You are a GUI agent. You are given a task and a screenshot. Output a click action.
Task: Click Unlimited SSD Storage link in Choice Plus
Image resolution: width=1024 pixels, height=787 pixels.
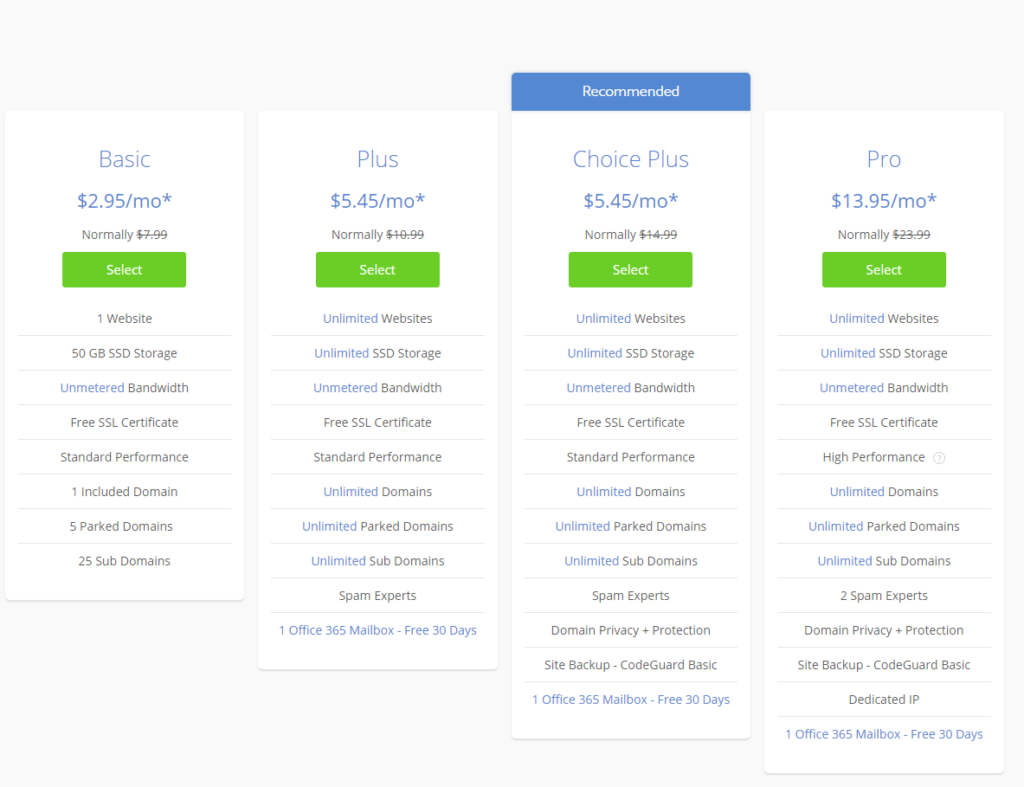pyautogui.click(x=594, y=353)
